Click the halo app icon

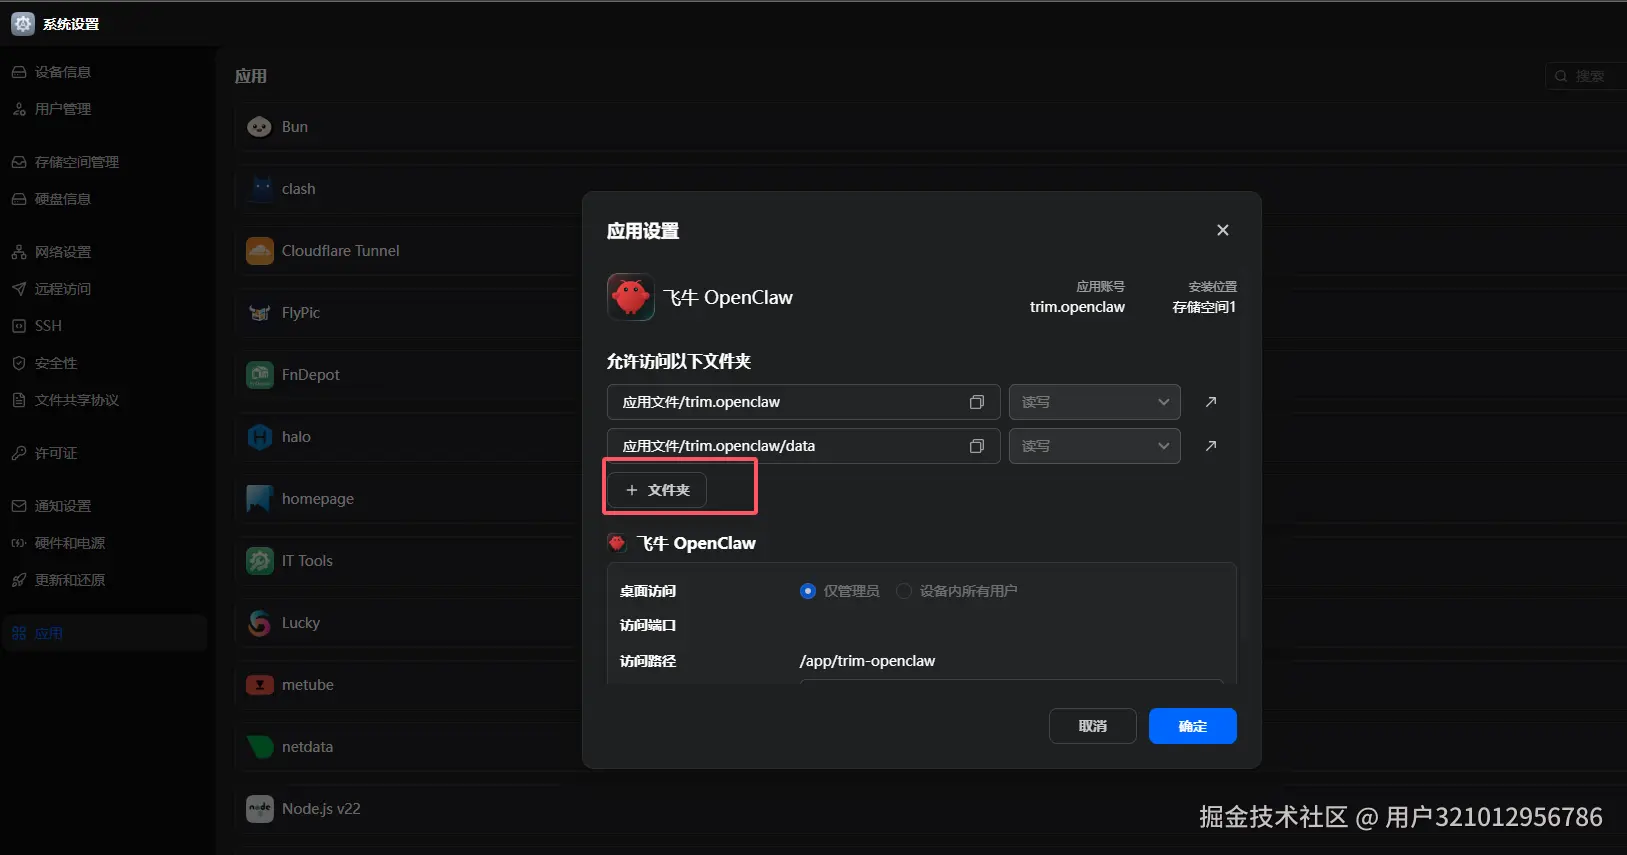[260, 437]
